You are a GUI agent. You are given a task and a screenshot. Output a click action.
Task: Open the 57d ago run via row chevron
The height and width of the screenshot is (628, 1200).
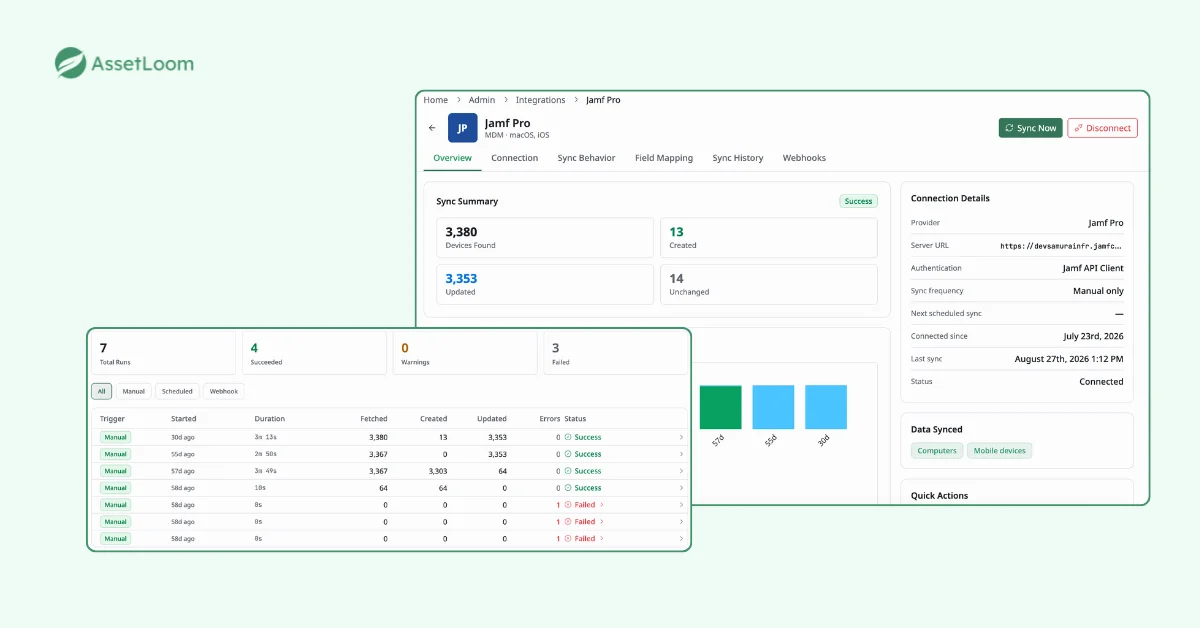(681, 471)
